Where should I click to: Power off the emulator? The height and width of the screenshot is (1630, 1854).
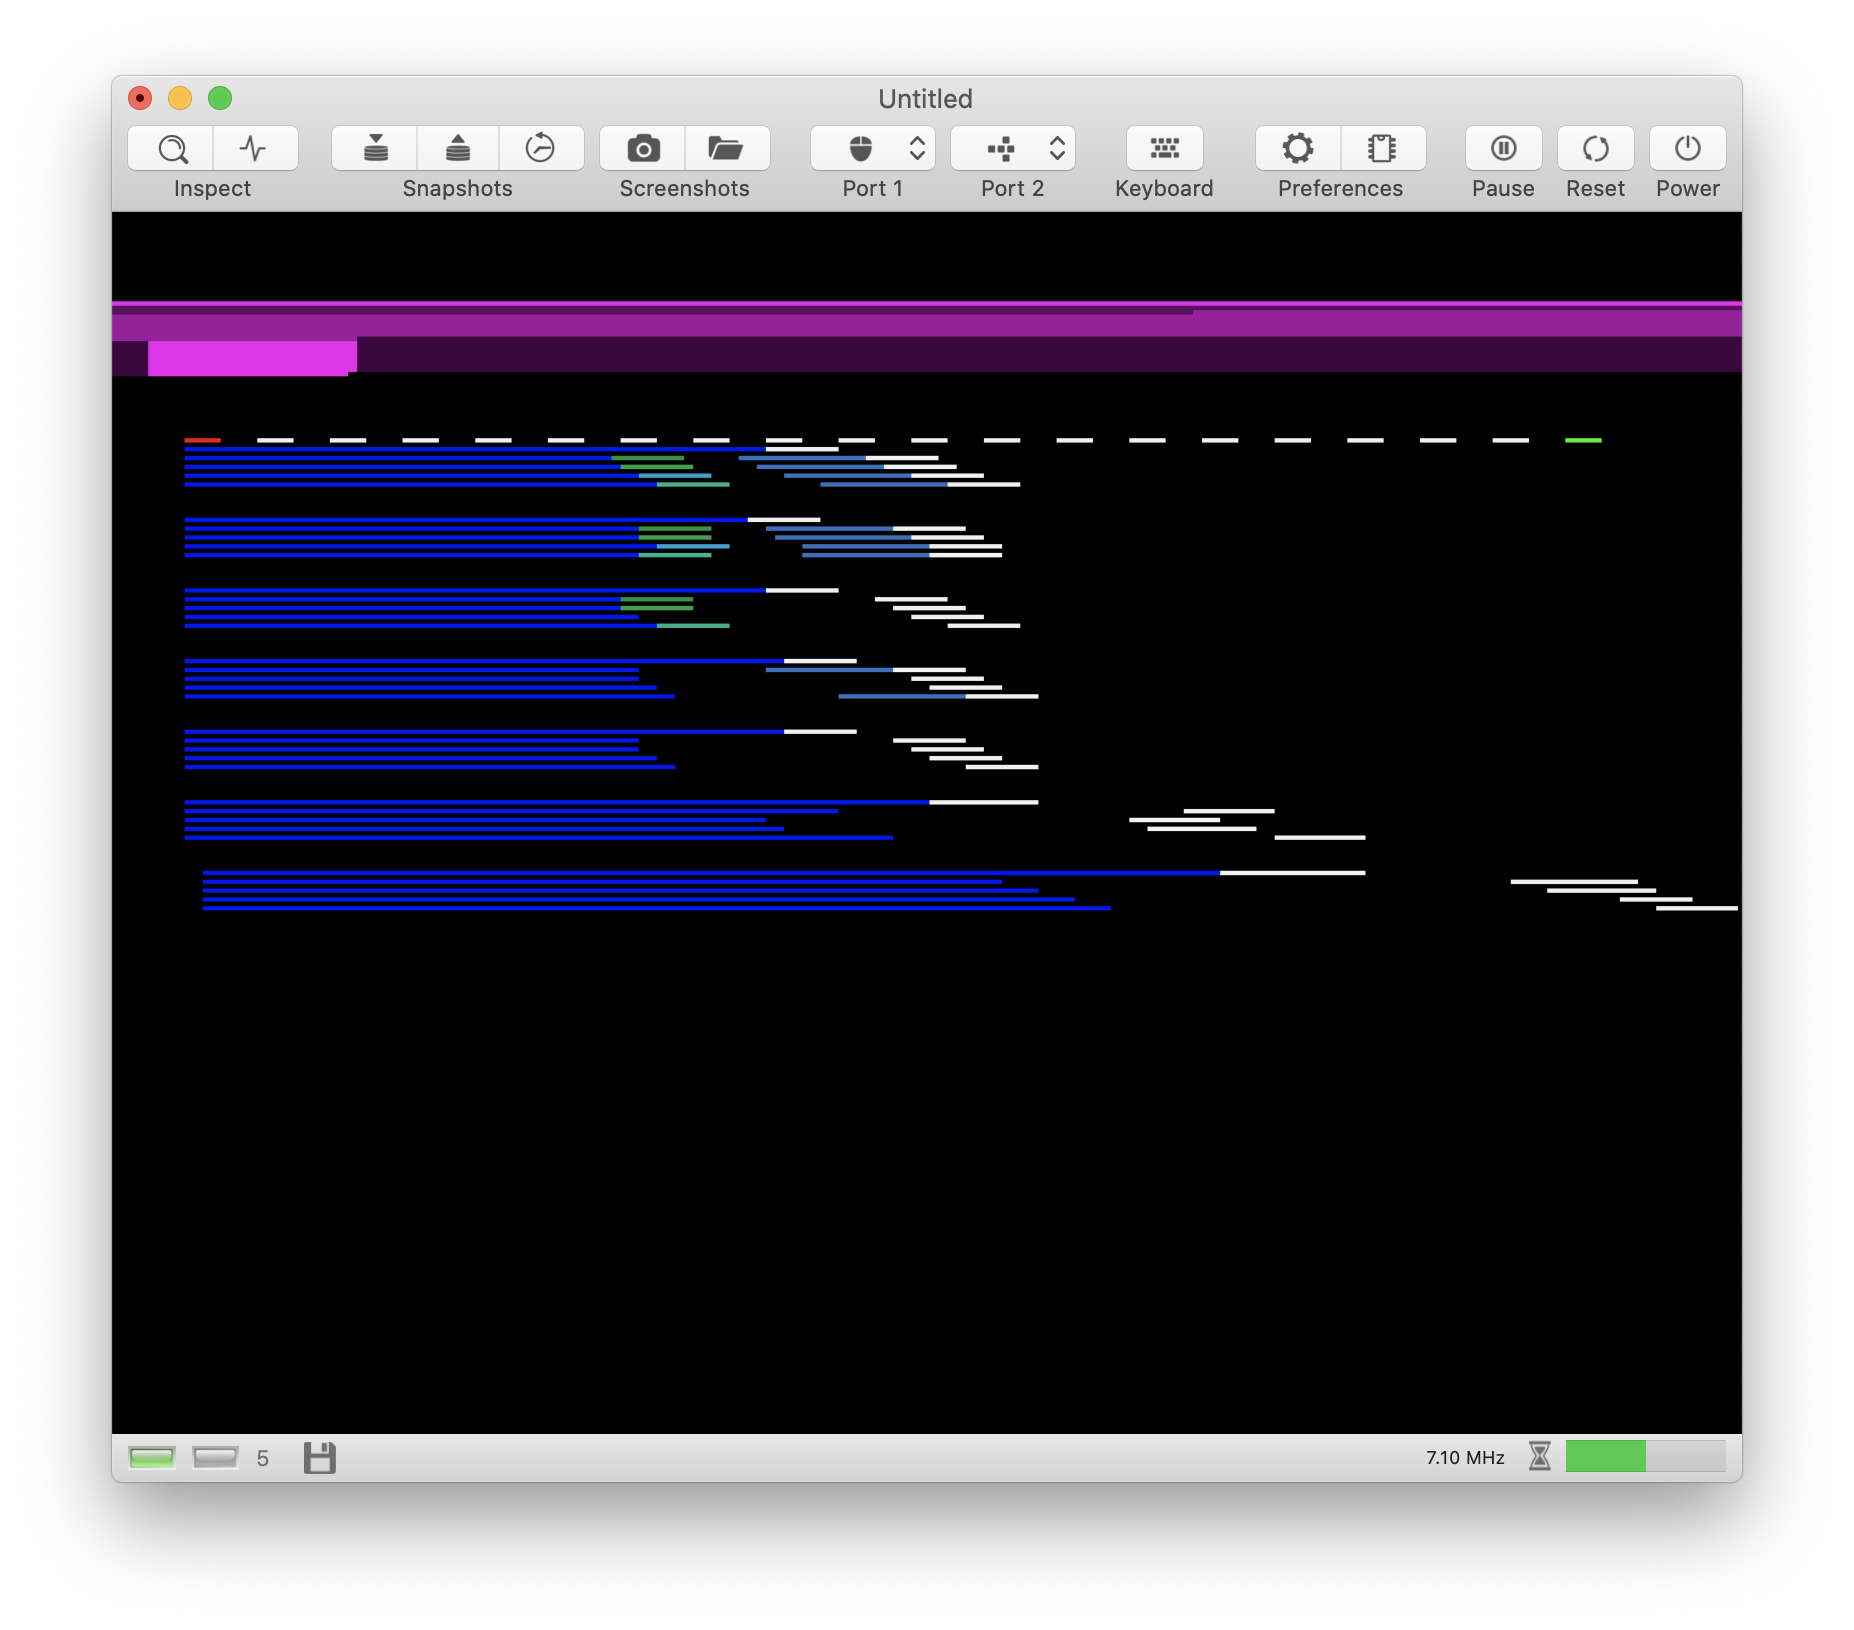(x=1688, y=149)
